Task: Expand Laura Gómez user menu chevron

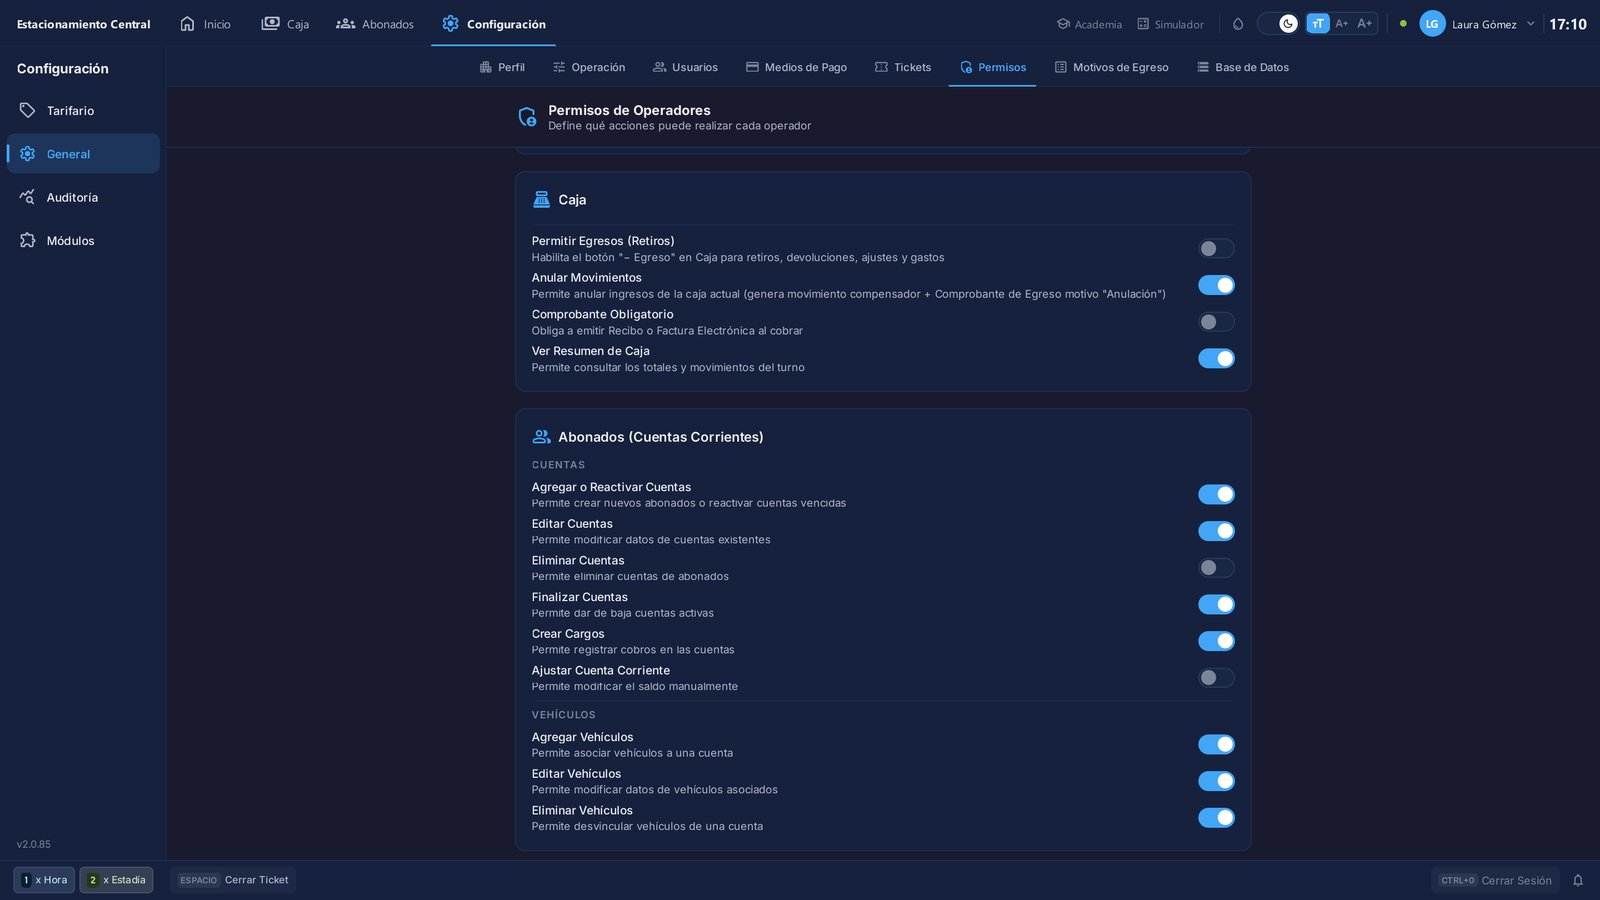Action: 1530,24
